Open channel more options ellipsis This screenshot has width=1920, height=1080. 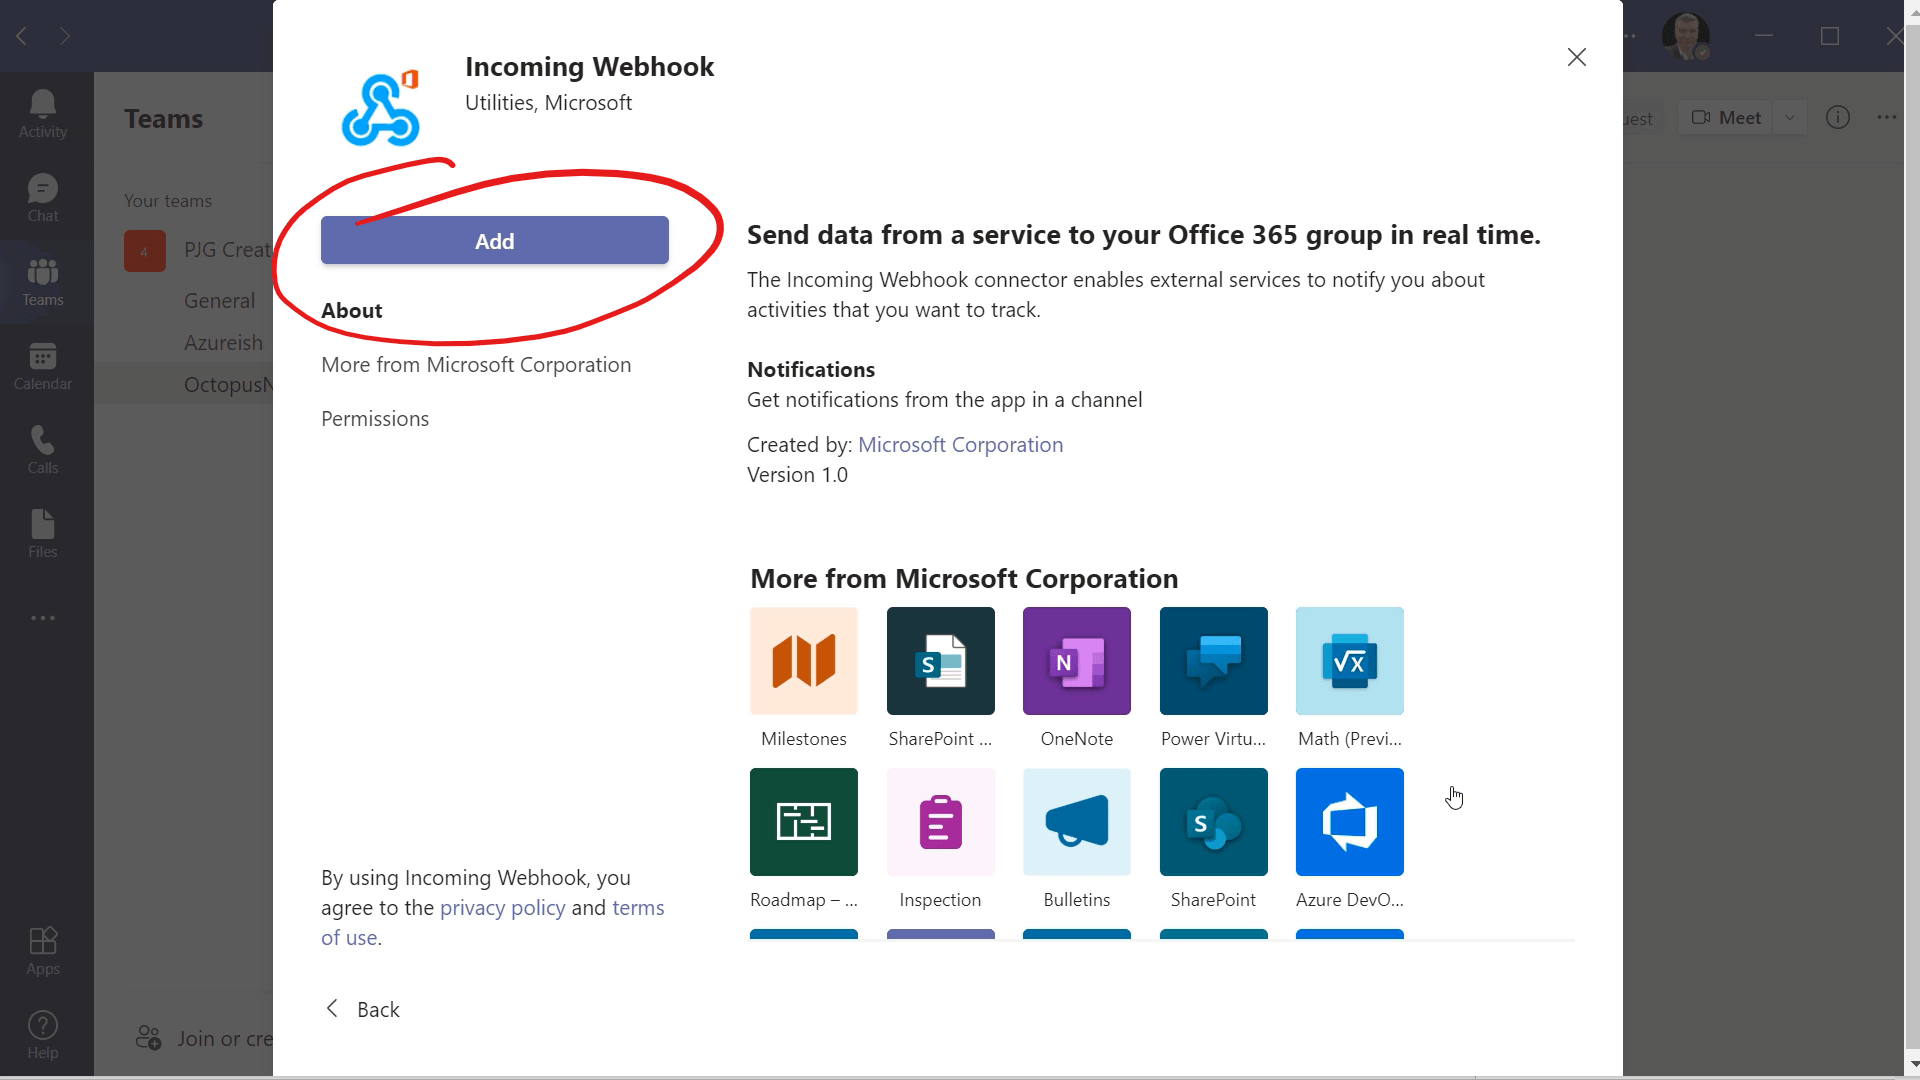pyautogui.click(x=1887, y=117)
